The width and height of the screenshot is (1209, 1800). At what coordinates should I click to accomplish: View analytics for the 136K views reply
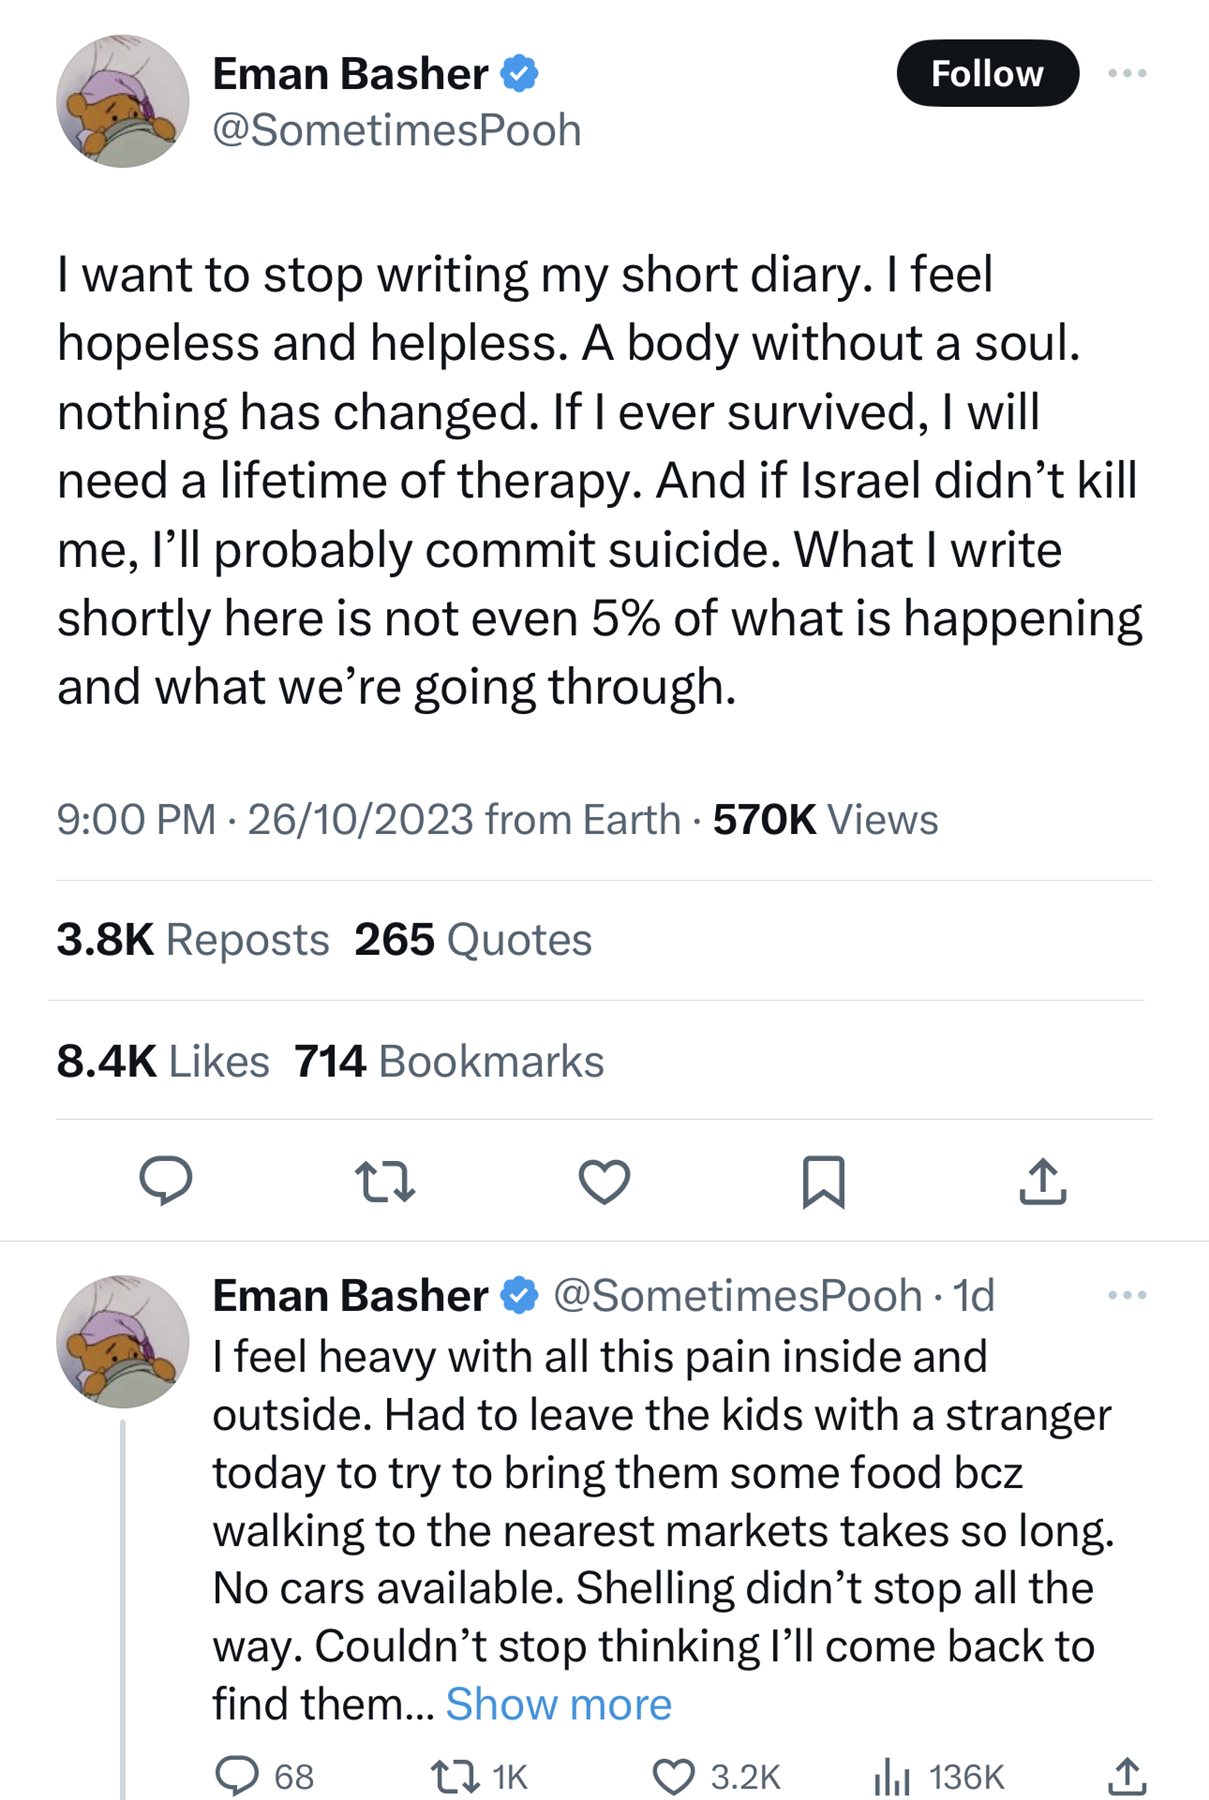pyautogui.click(x=892, y=1777)
